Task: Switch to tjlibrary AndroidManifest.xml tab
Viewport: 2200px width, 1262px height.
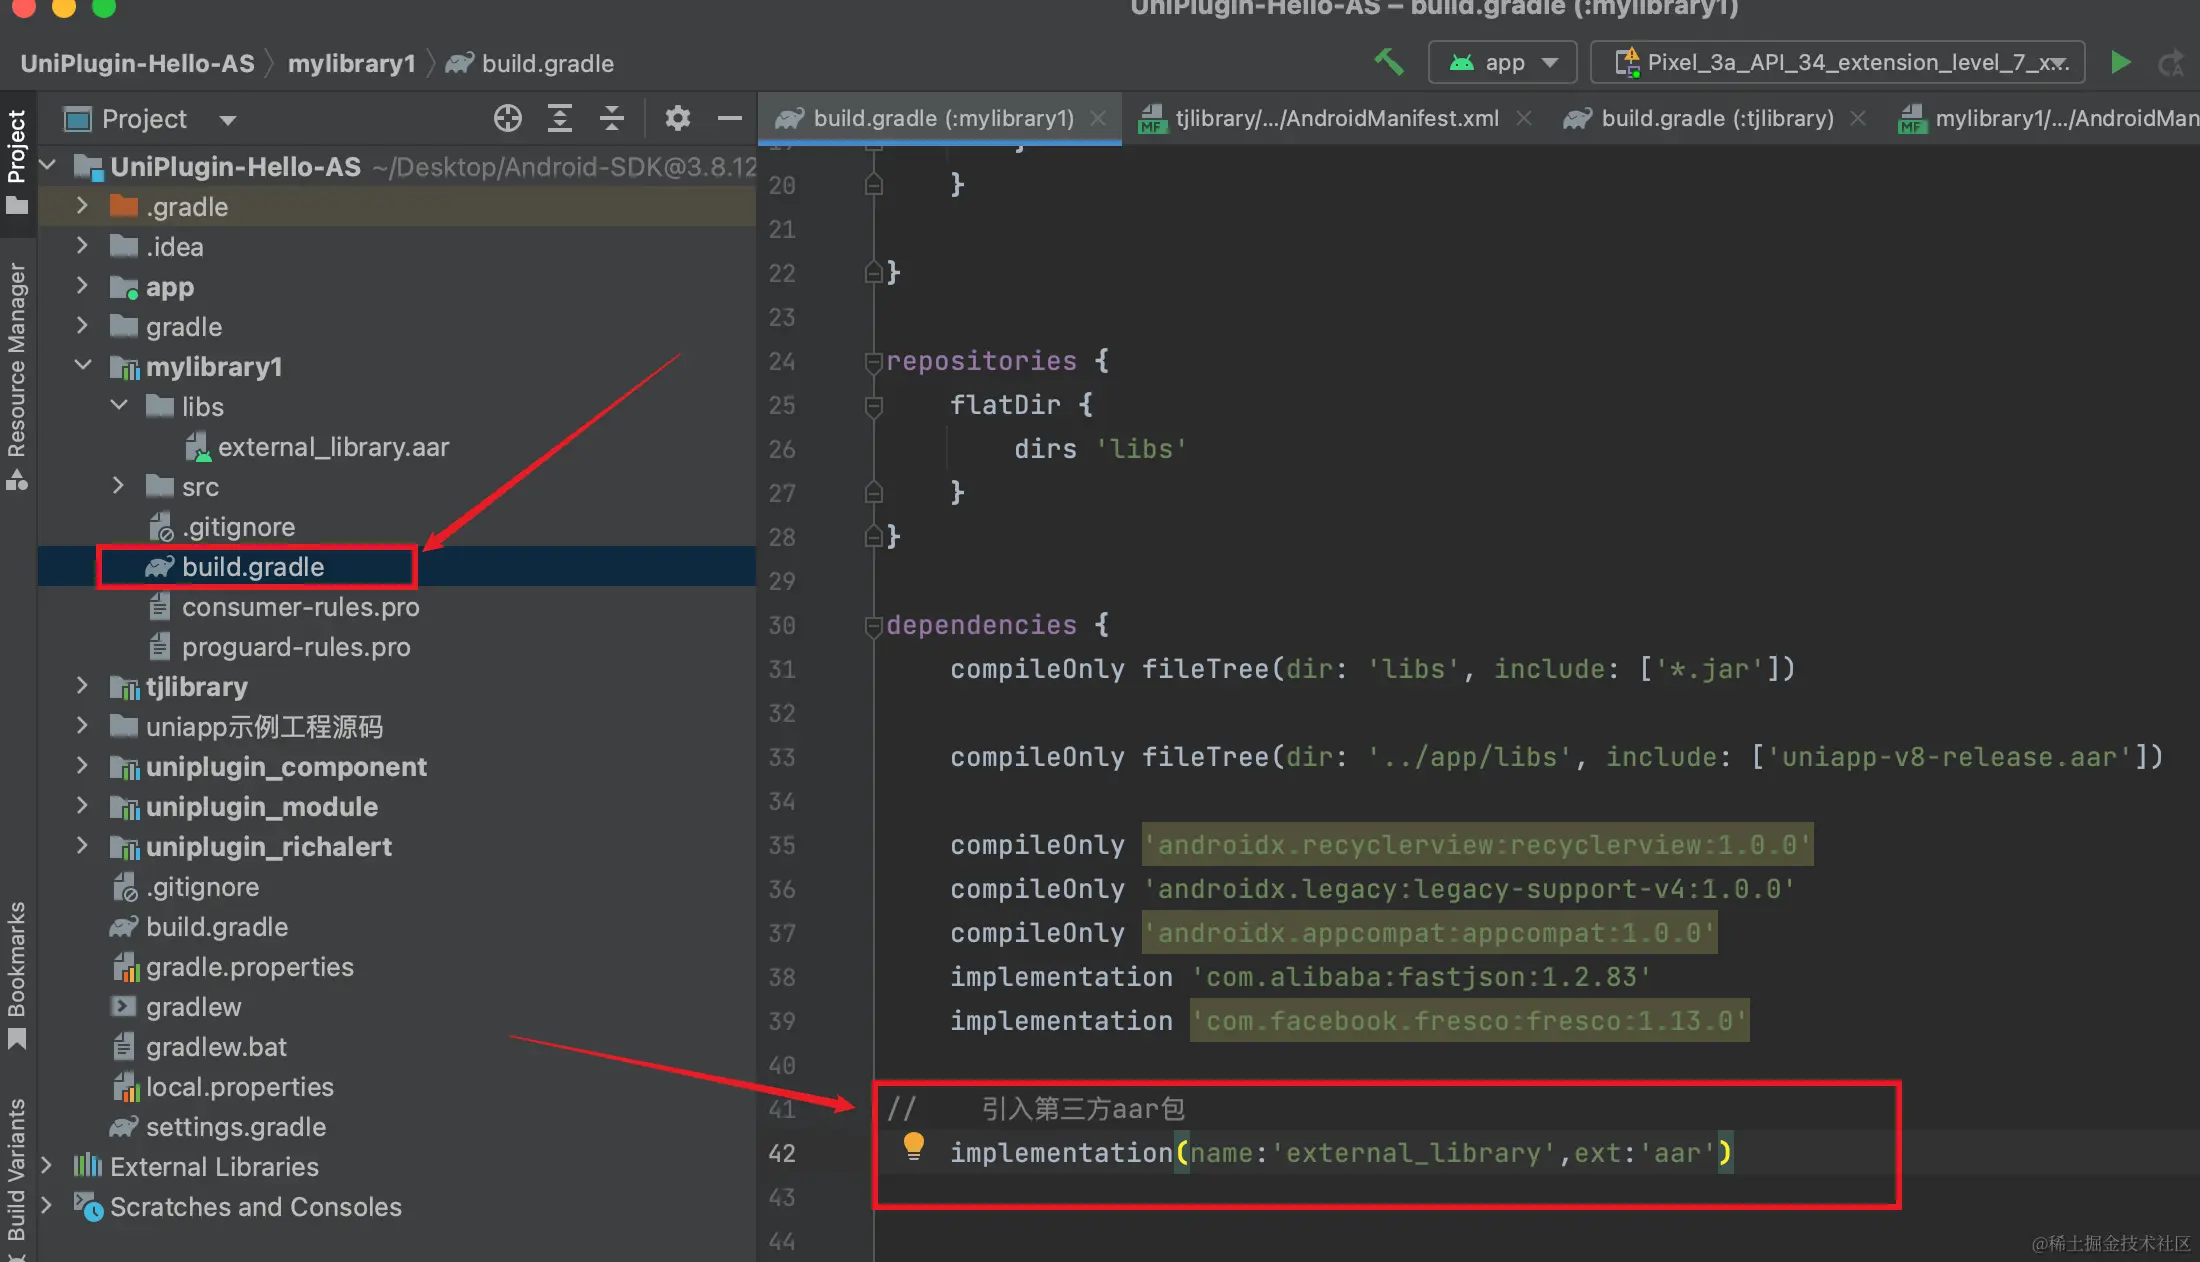Action: [1336, 118]
